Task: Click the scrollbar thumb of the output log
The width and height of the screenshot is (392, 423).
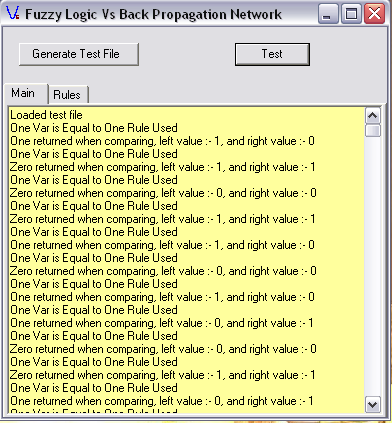Action: [x=372, y=130]
